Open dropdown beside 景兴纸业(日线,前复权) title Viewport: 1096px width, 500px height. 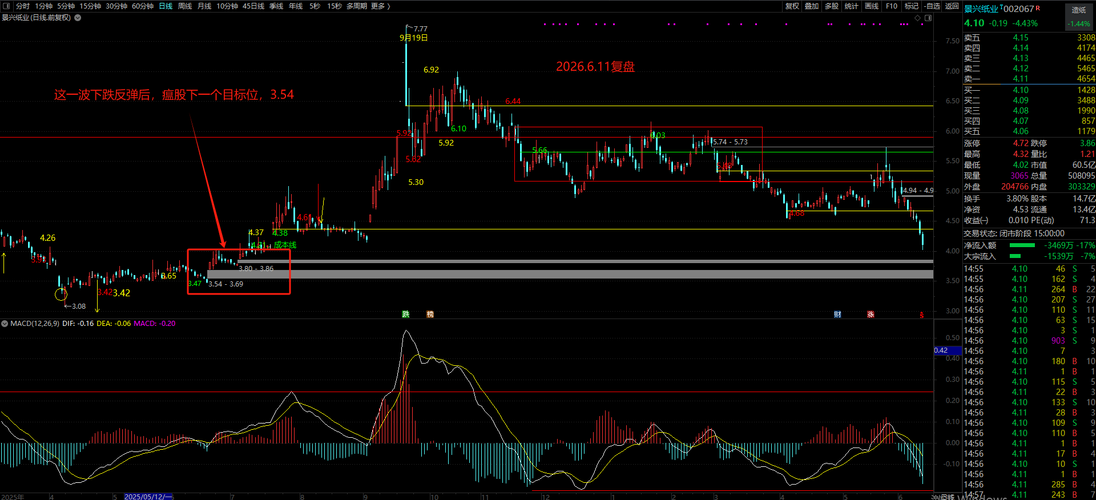pos(77,17)
